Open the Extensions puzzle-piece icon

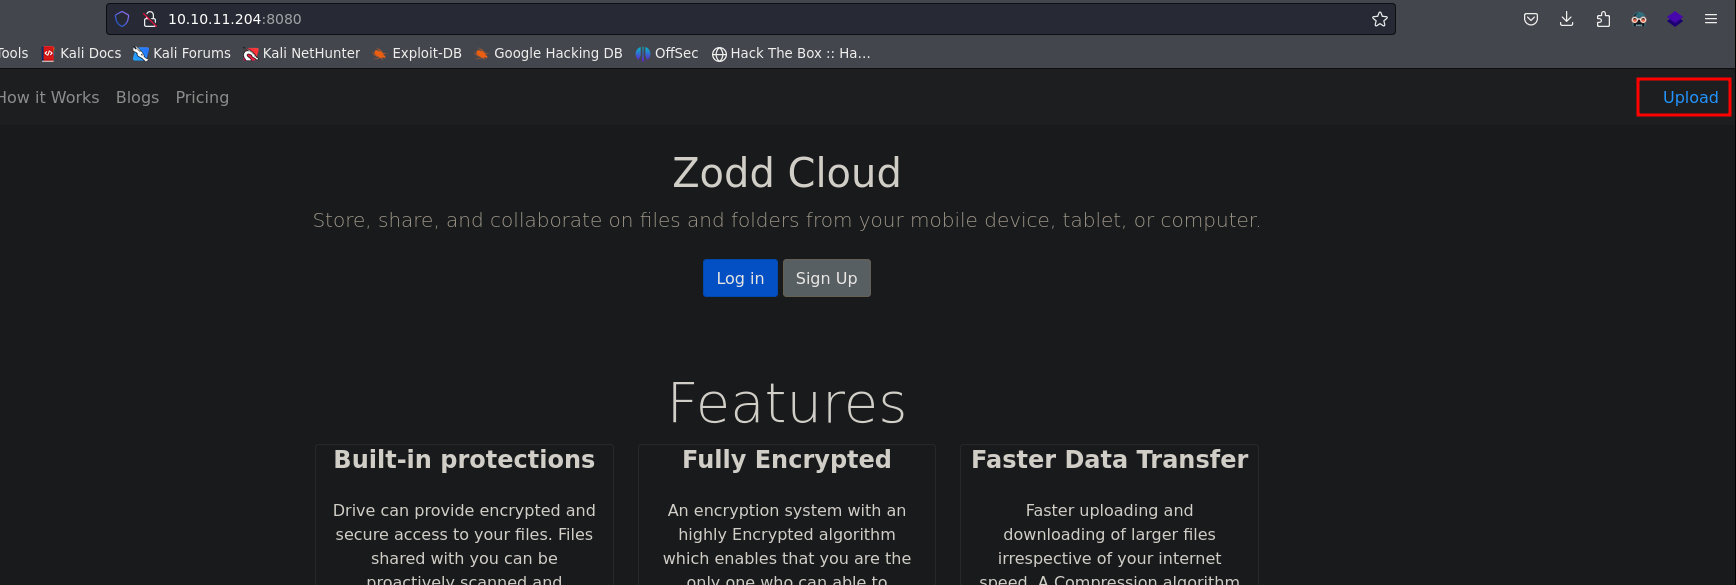coord(1603,19)
